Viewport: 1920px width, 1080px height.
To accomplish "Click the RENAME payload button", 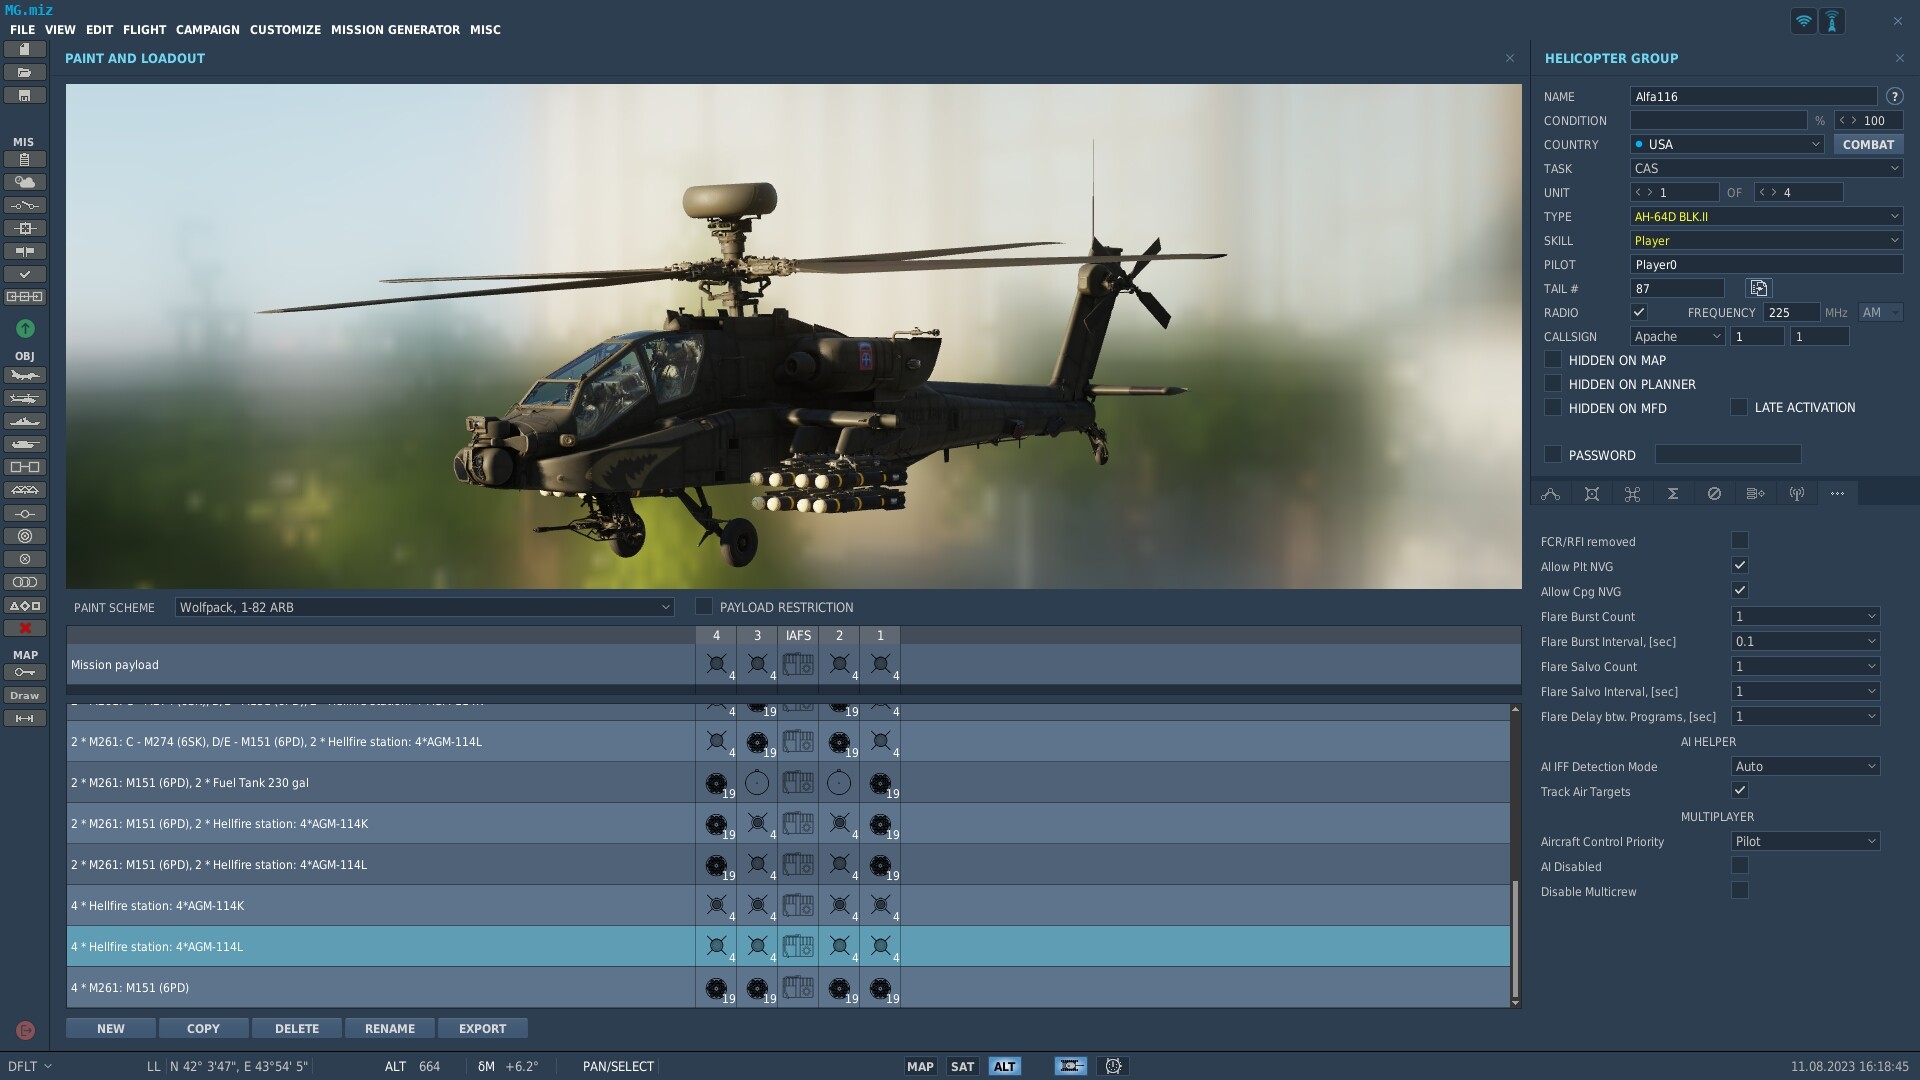I will (x=390, y=1028).
